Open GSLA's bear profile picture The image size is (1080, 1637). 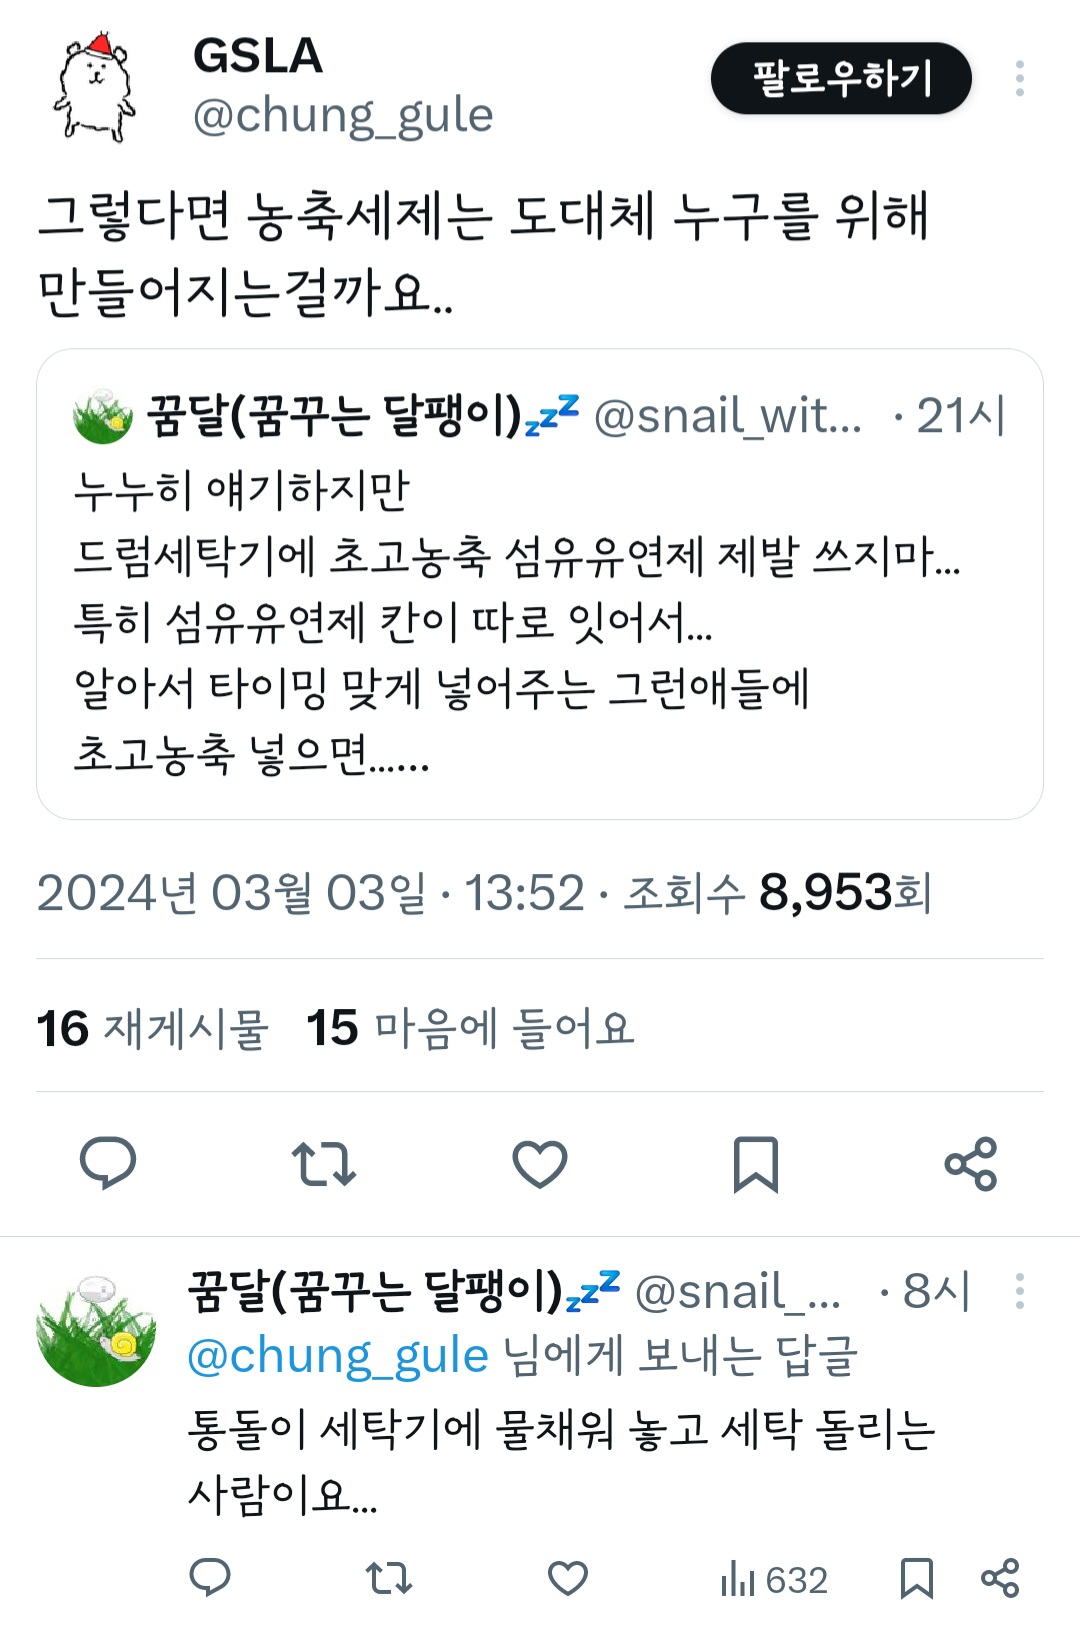(95, 88)
